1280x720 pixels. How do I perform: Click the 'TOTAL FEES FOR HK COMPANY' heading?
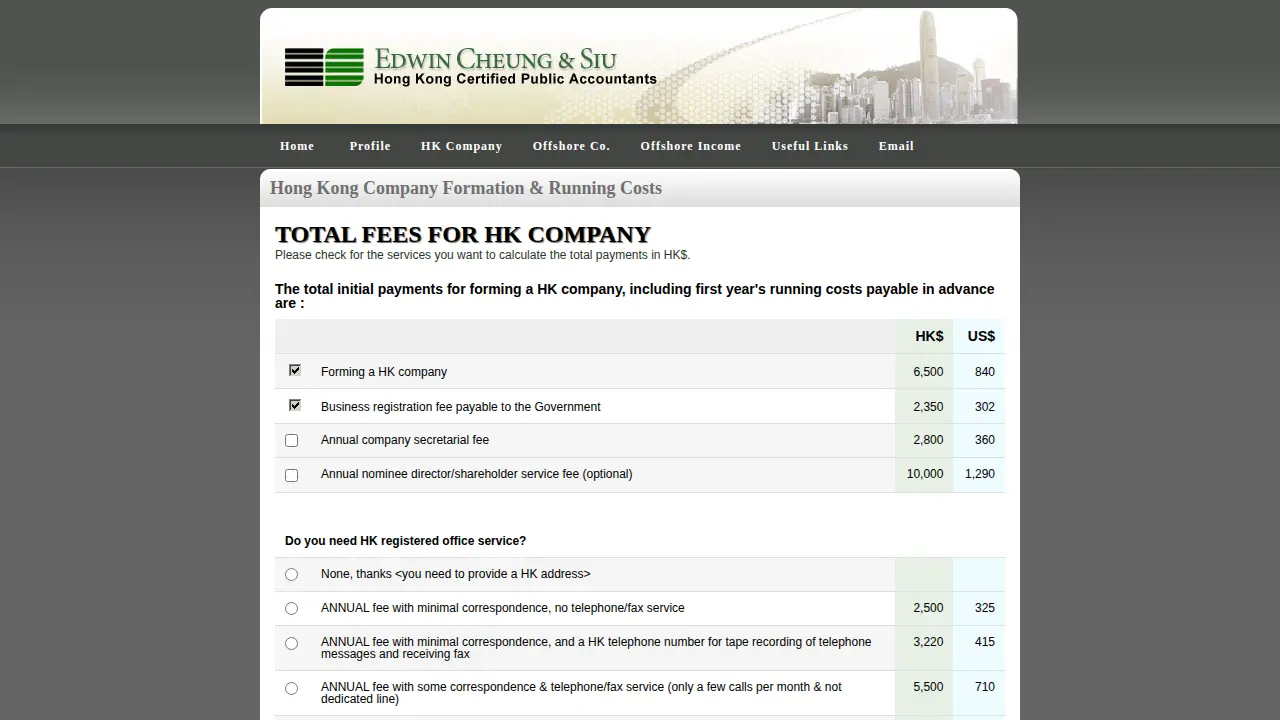click(x=463, y=235)
